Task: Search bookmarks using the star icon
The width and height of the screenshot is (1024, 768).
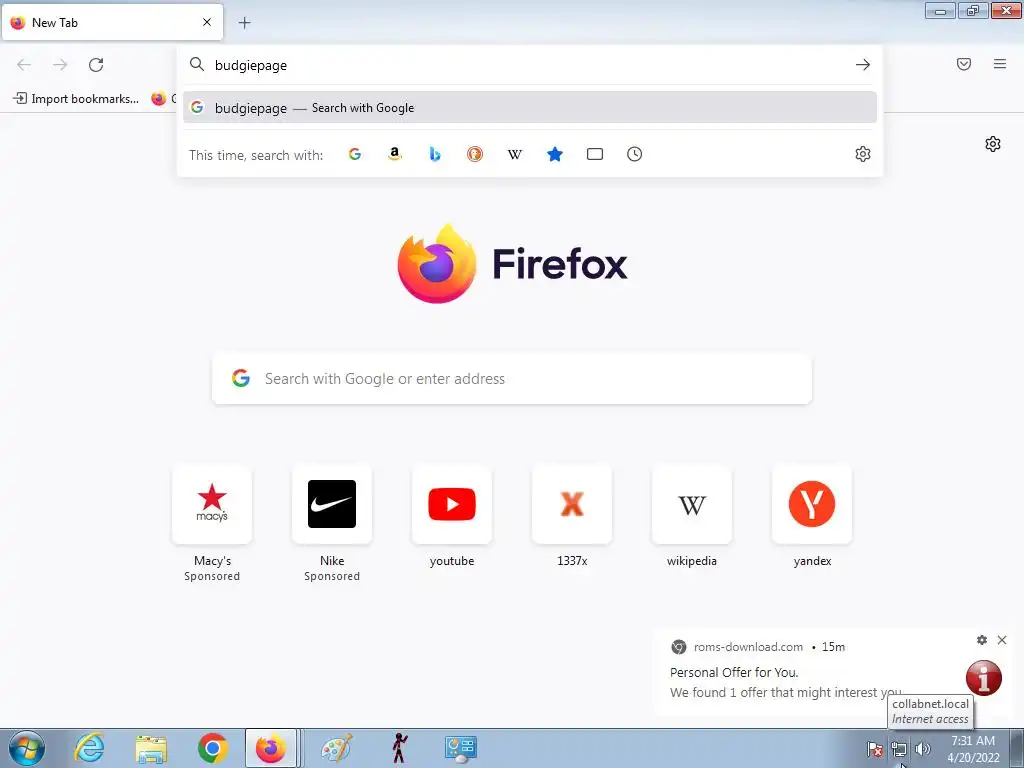Action: coord(554,154)
